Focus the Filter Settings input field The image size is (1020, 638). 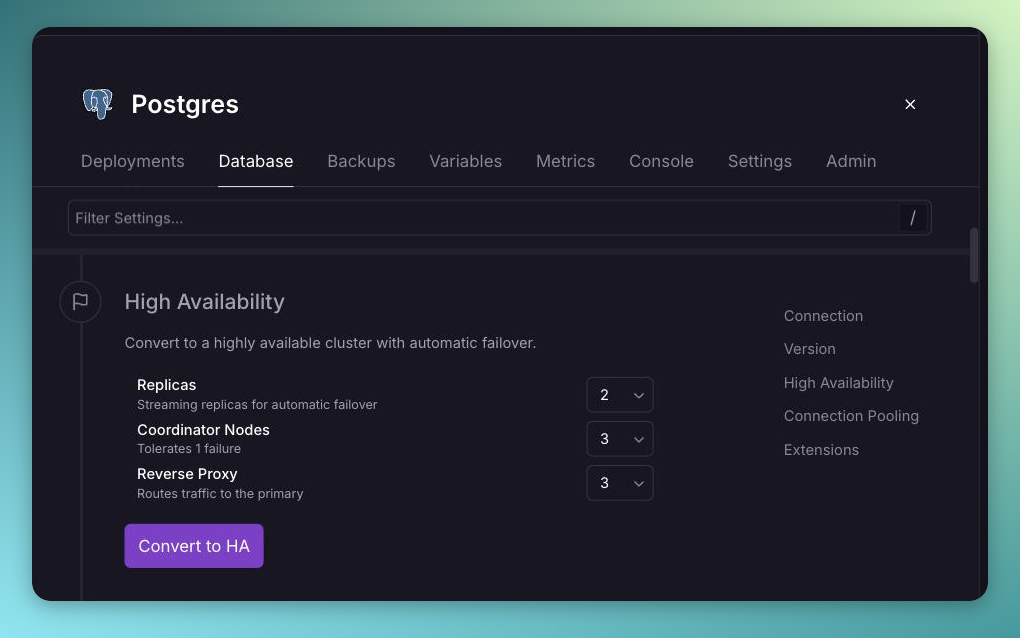(500, 218)
